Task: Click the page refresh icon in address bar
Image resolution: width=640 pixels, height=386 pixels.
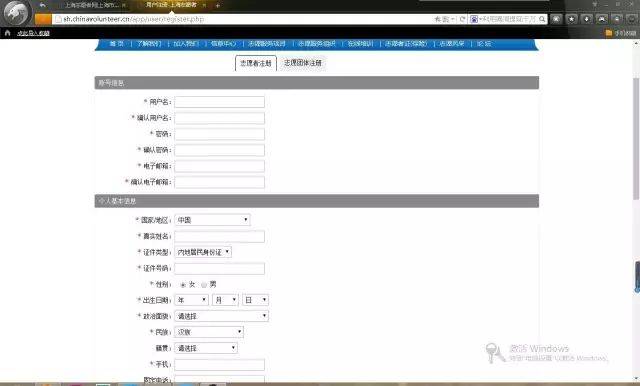Action: tap(462, 19)
